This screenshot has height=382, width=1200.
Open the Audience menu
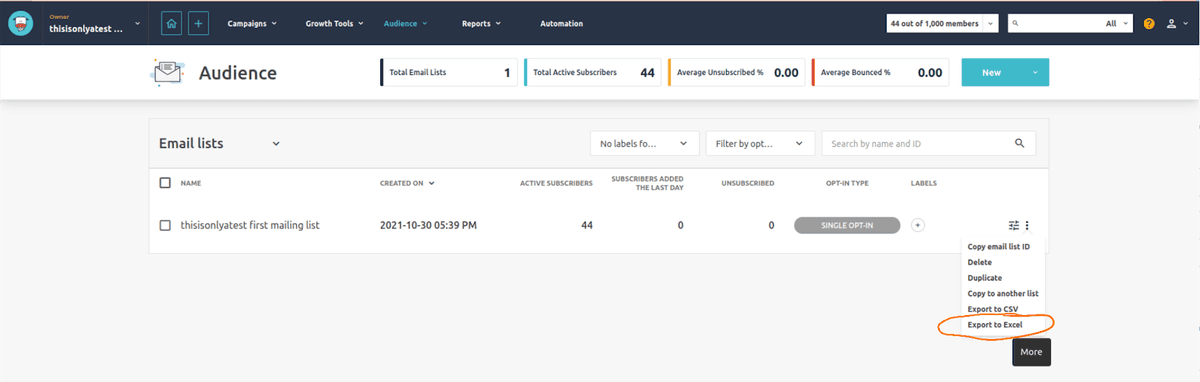(406, 23)
